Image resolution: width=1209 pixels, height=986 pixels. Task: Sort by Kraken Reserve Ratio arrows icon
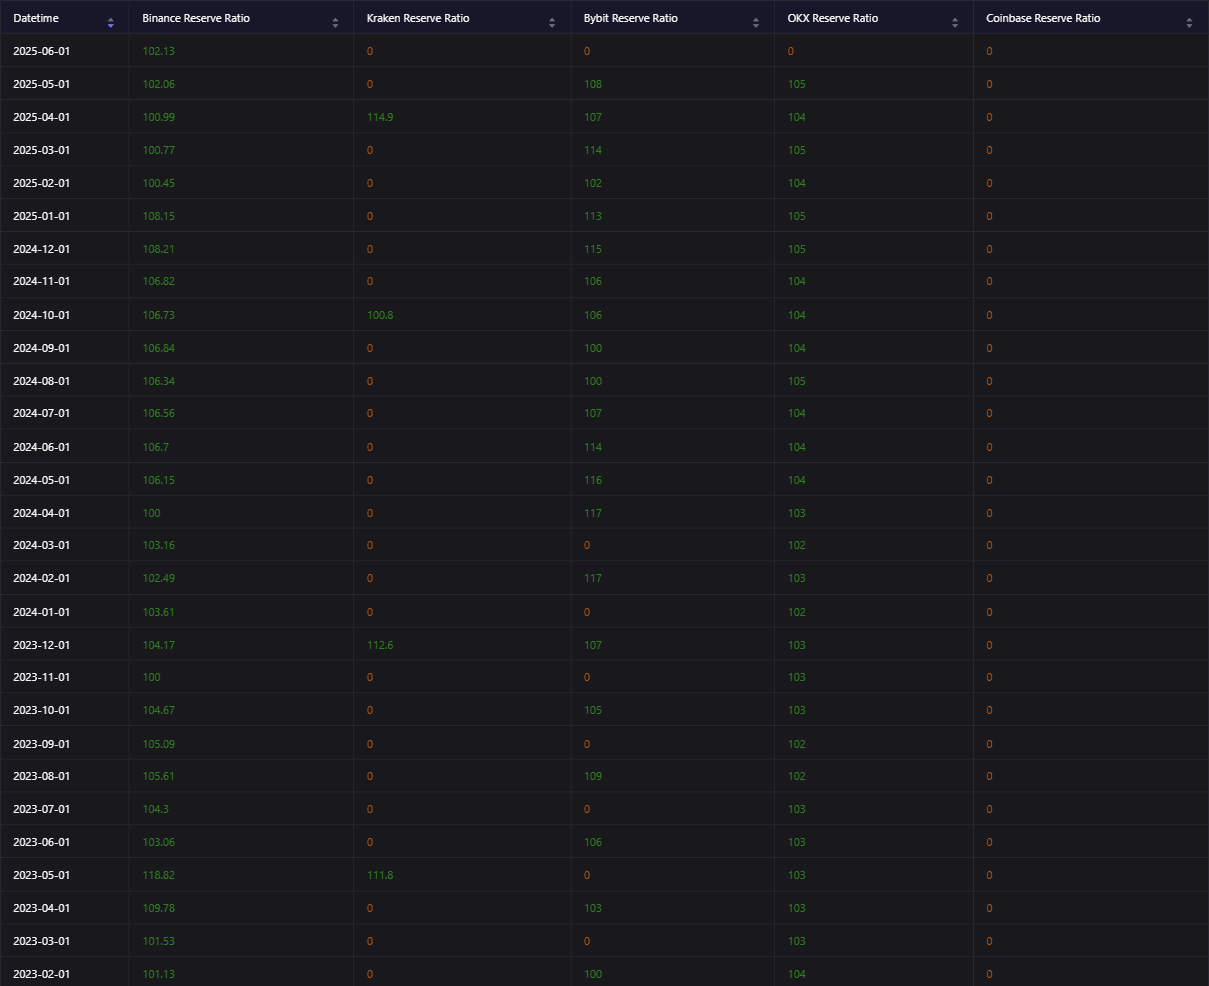pyautogui.click(x=552, y=22)
